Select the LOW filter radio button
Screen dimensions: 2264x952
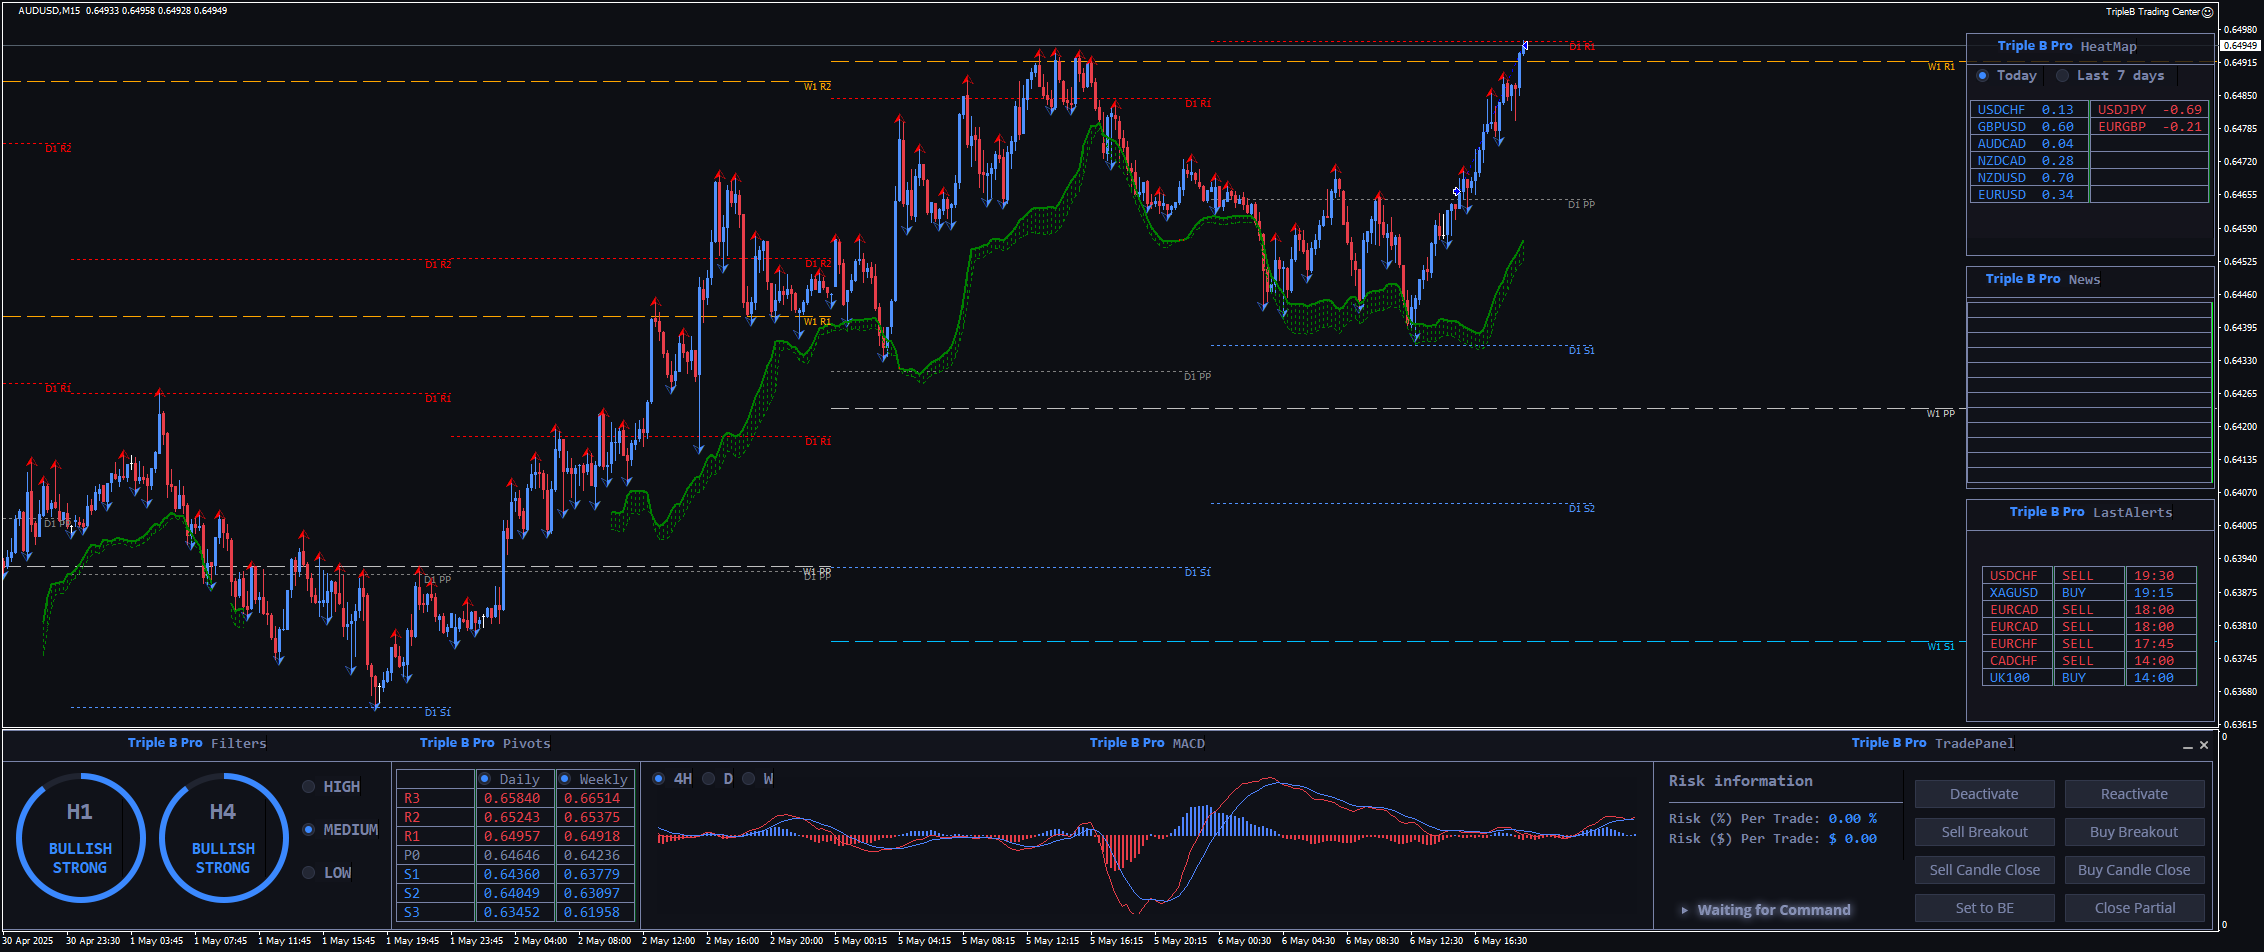tap(309, 873)
